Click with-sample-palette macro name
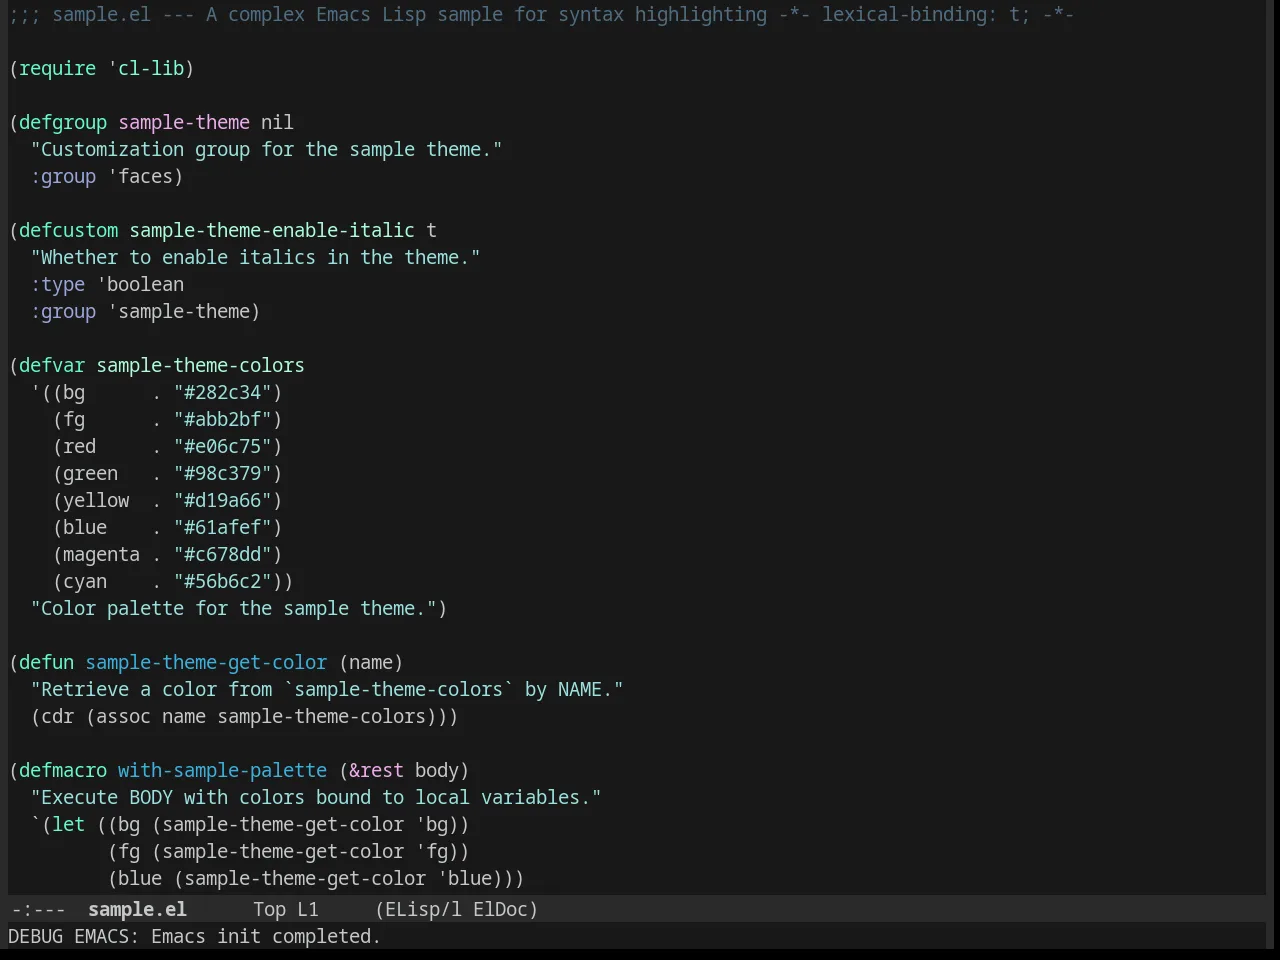The width and height of the screenshot is (1280, 960). coord(222,770)
